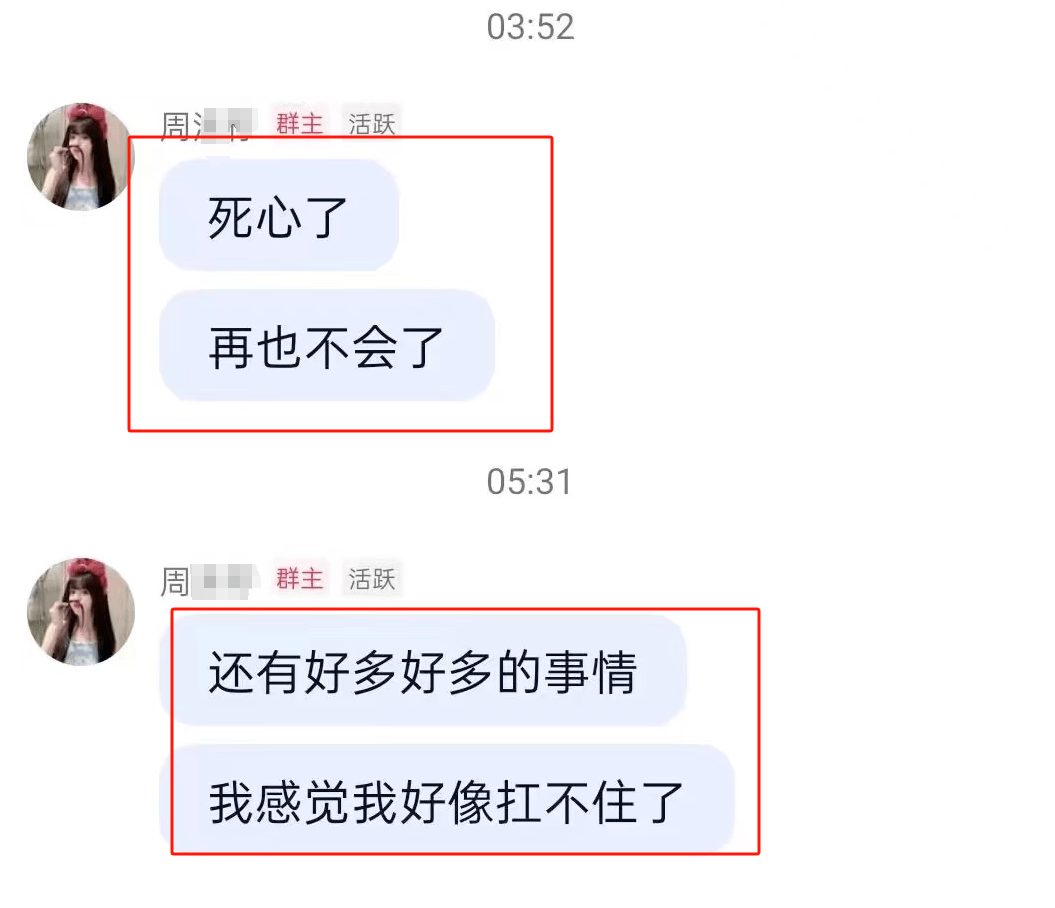Tap the 群主 badge above 还有好多好多的事情
This screenshot has width=1055, height=908.
point(299,578)
